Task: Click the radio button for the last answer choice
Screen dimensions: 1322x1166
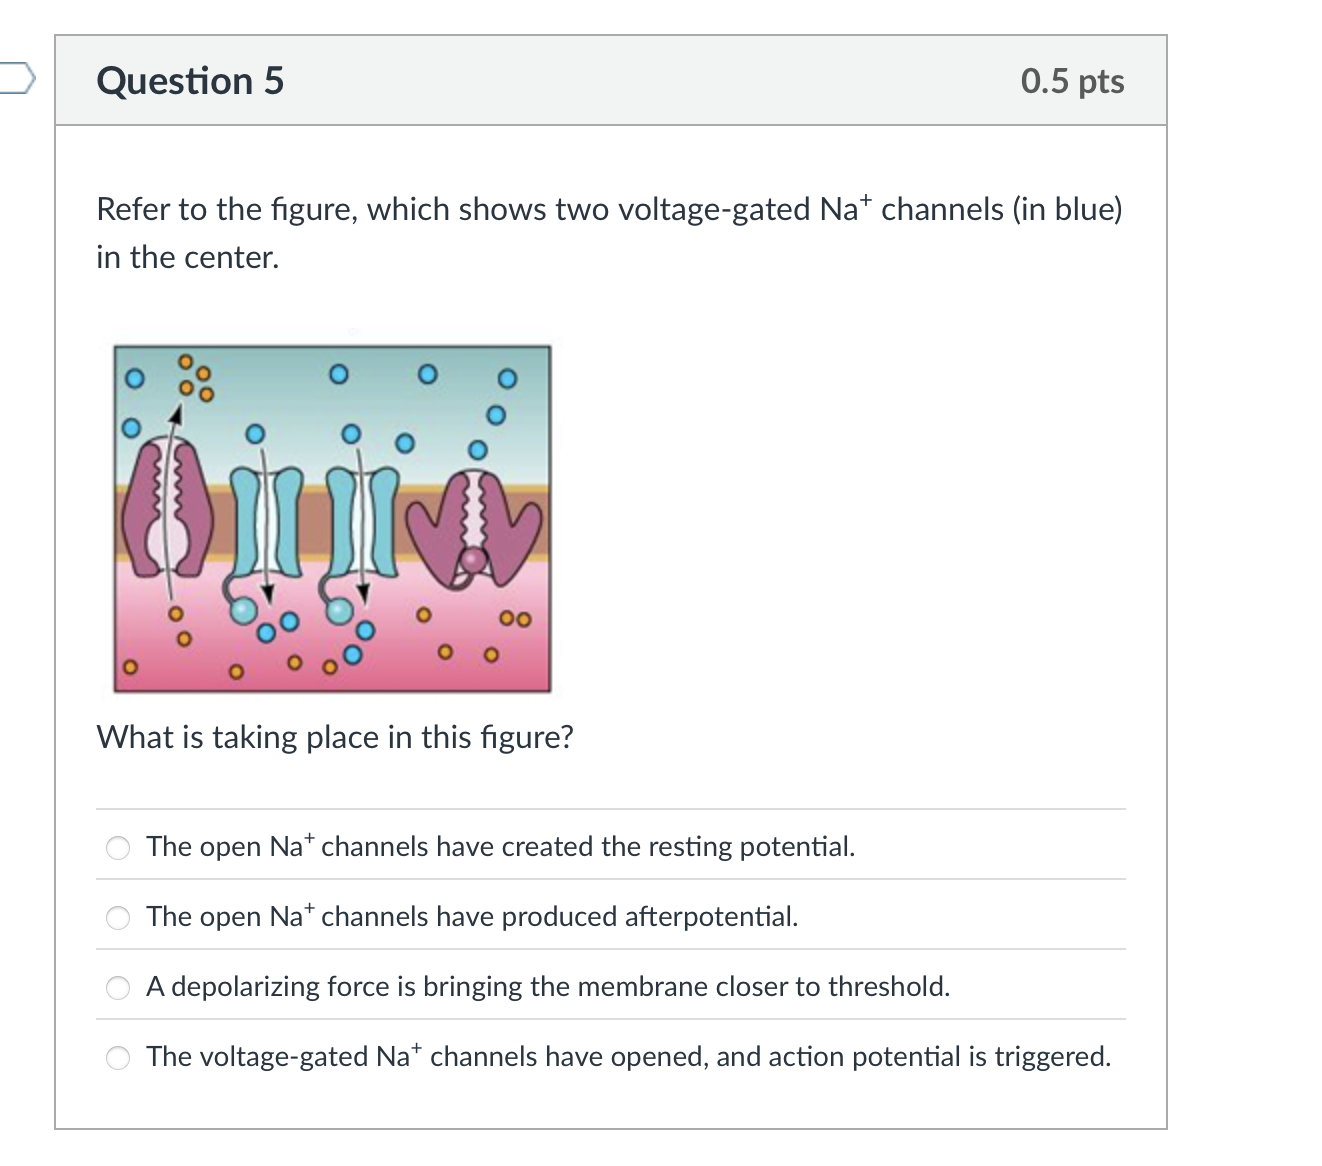Action: [117, 1057]
